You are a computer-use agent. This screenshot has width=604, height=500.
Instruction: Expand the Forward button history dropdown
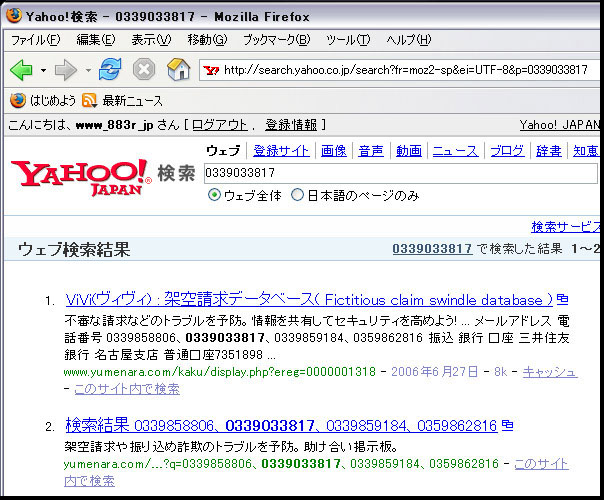click(88, 70)
